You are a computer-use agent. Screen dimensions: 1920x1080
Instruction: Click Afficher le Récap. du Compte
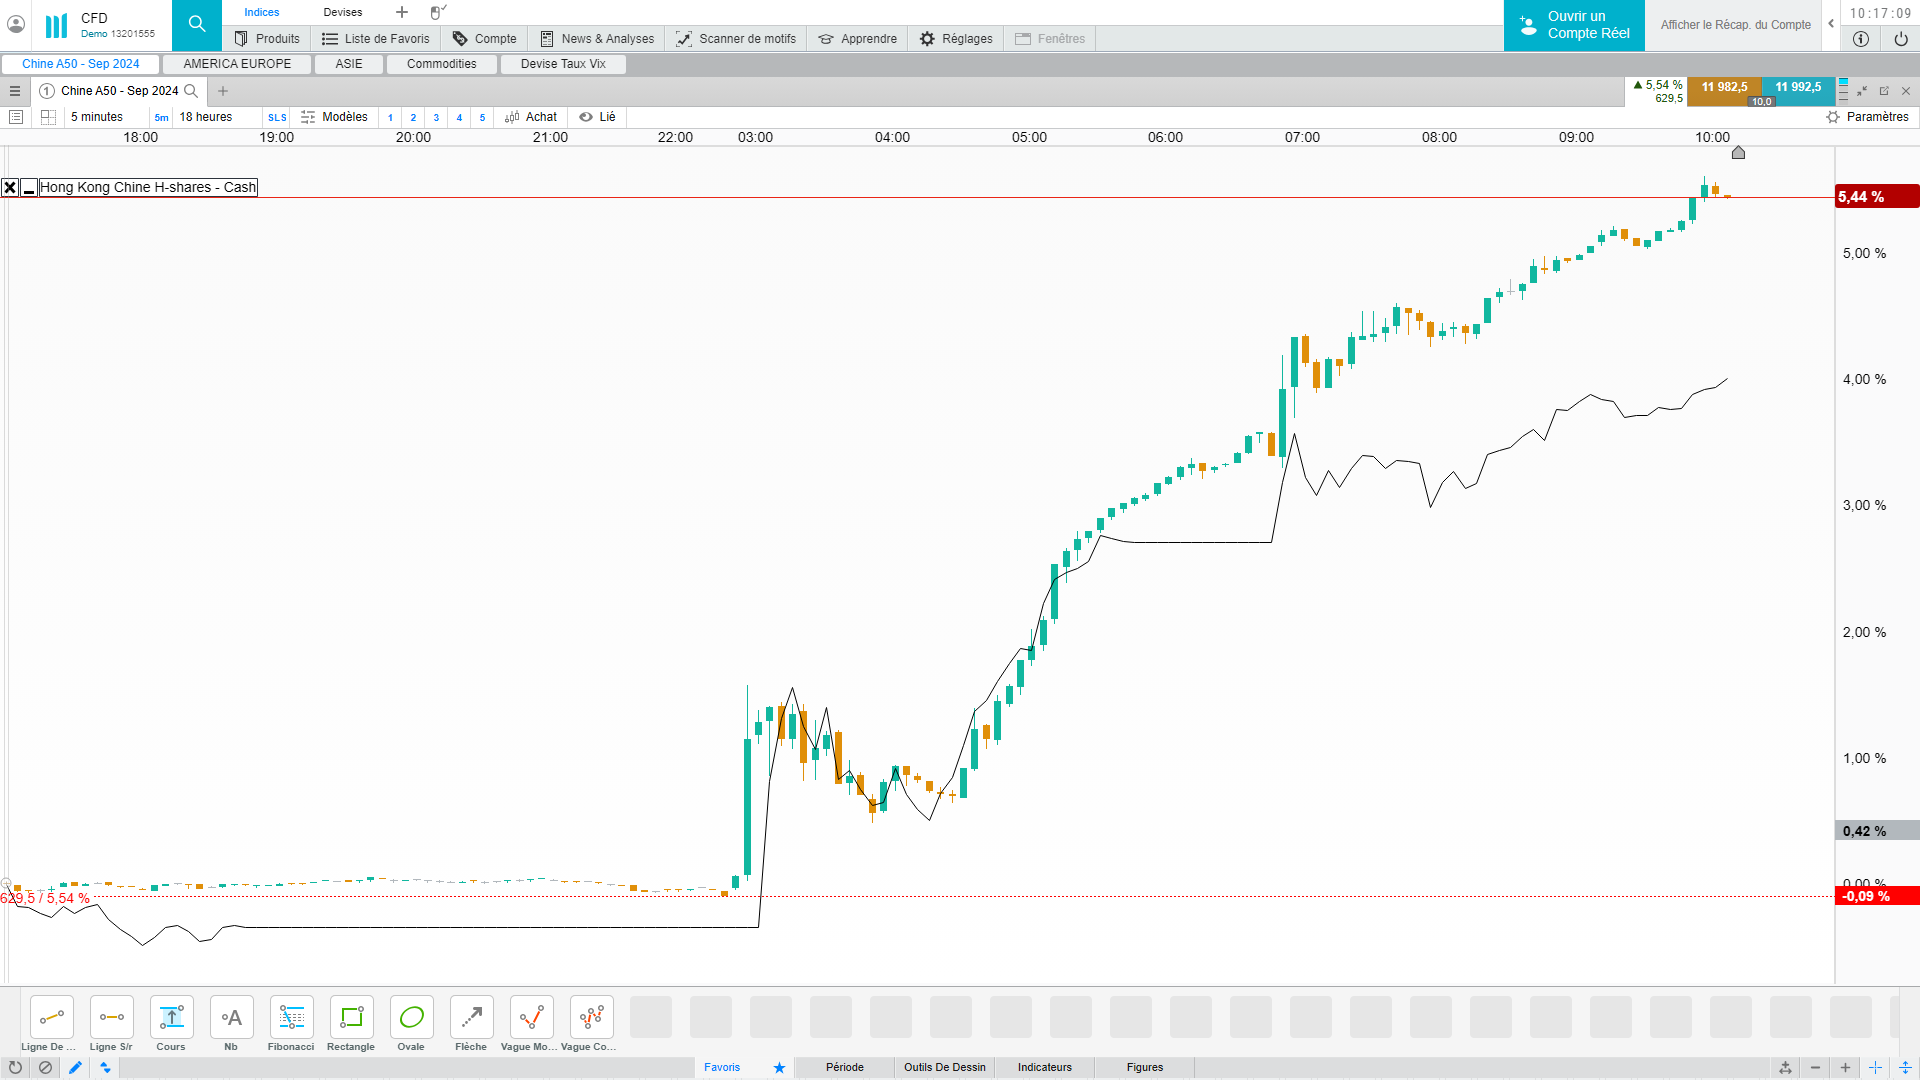pos(1735,25)
